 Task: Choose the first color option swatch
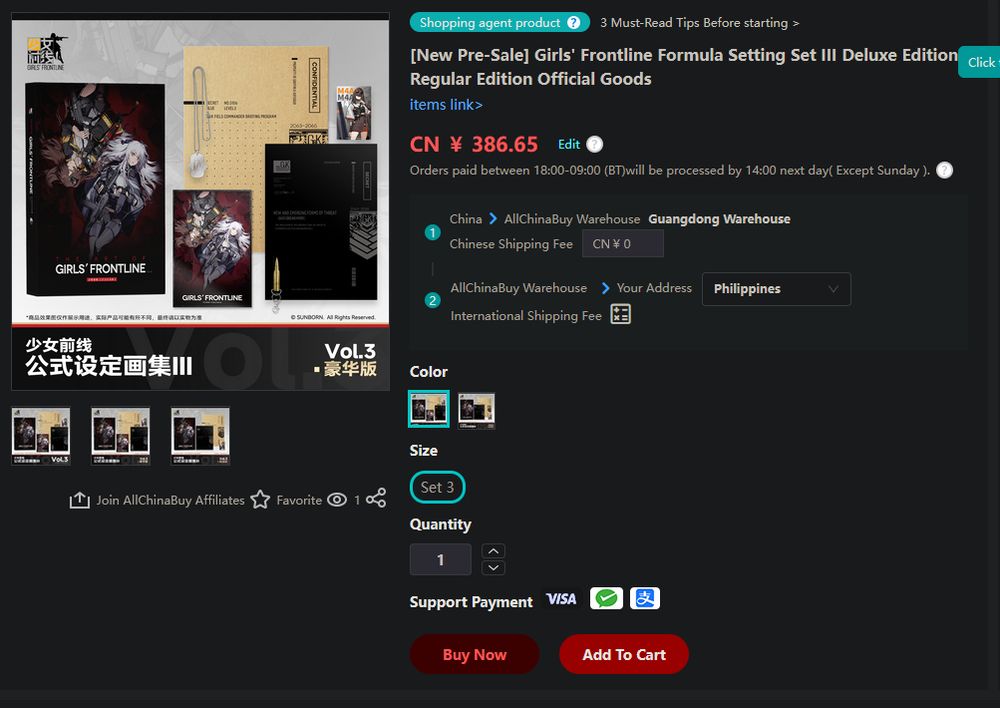[429, 409]
